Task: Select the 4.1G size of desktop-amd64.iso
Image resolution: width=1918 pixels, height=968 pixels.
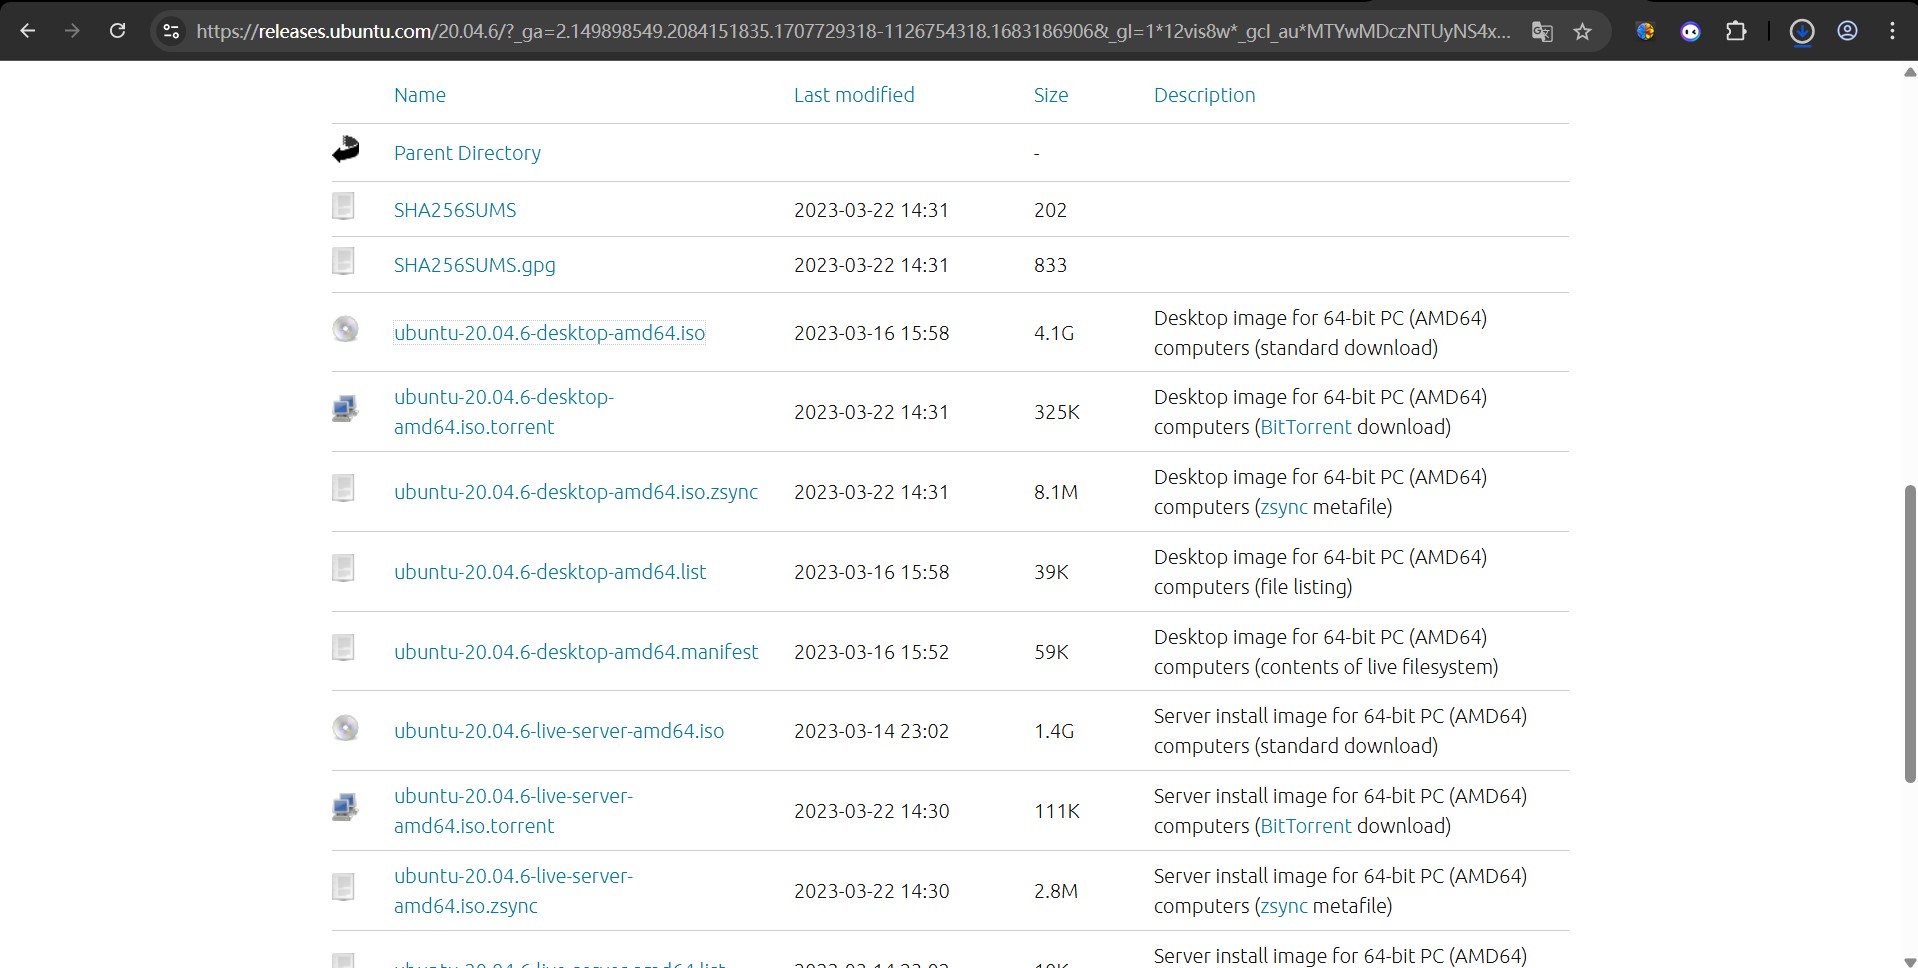Action: (1054, 333)
